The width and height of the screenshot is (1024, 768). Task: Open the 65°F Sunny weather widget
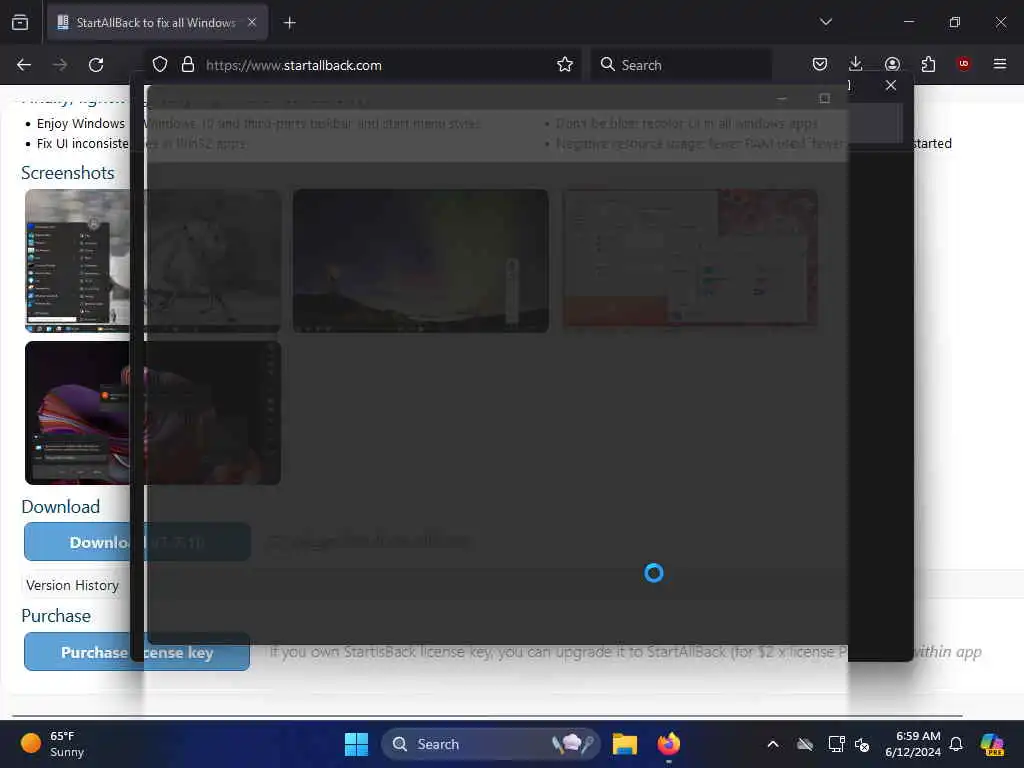(52, 744)
